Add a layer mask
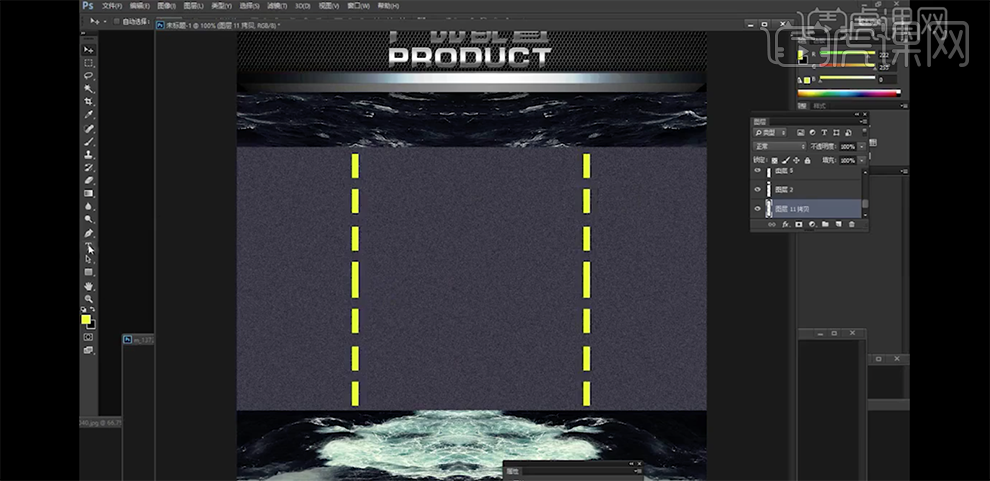Screen dimensions: 990x481 pyautogui.click(x=799, y=224)
